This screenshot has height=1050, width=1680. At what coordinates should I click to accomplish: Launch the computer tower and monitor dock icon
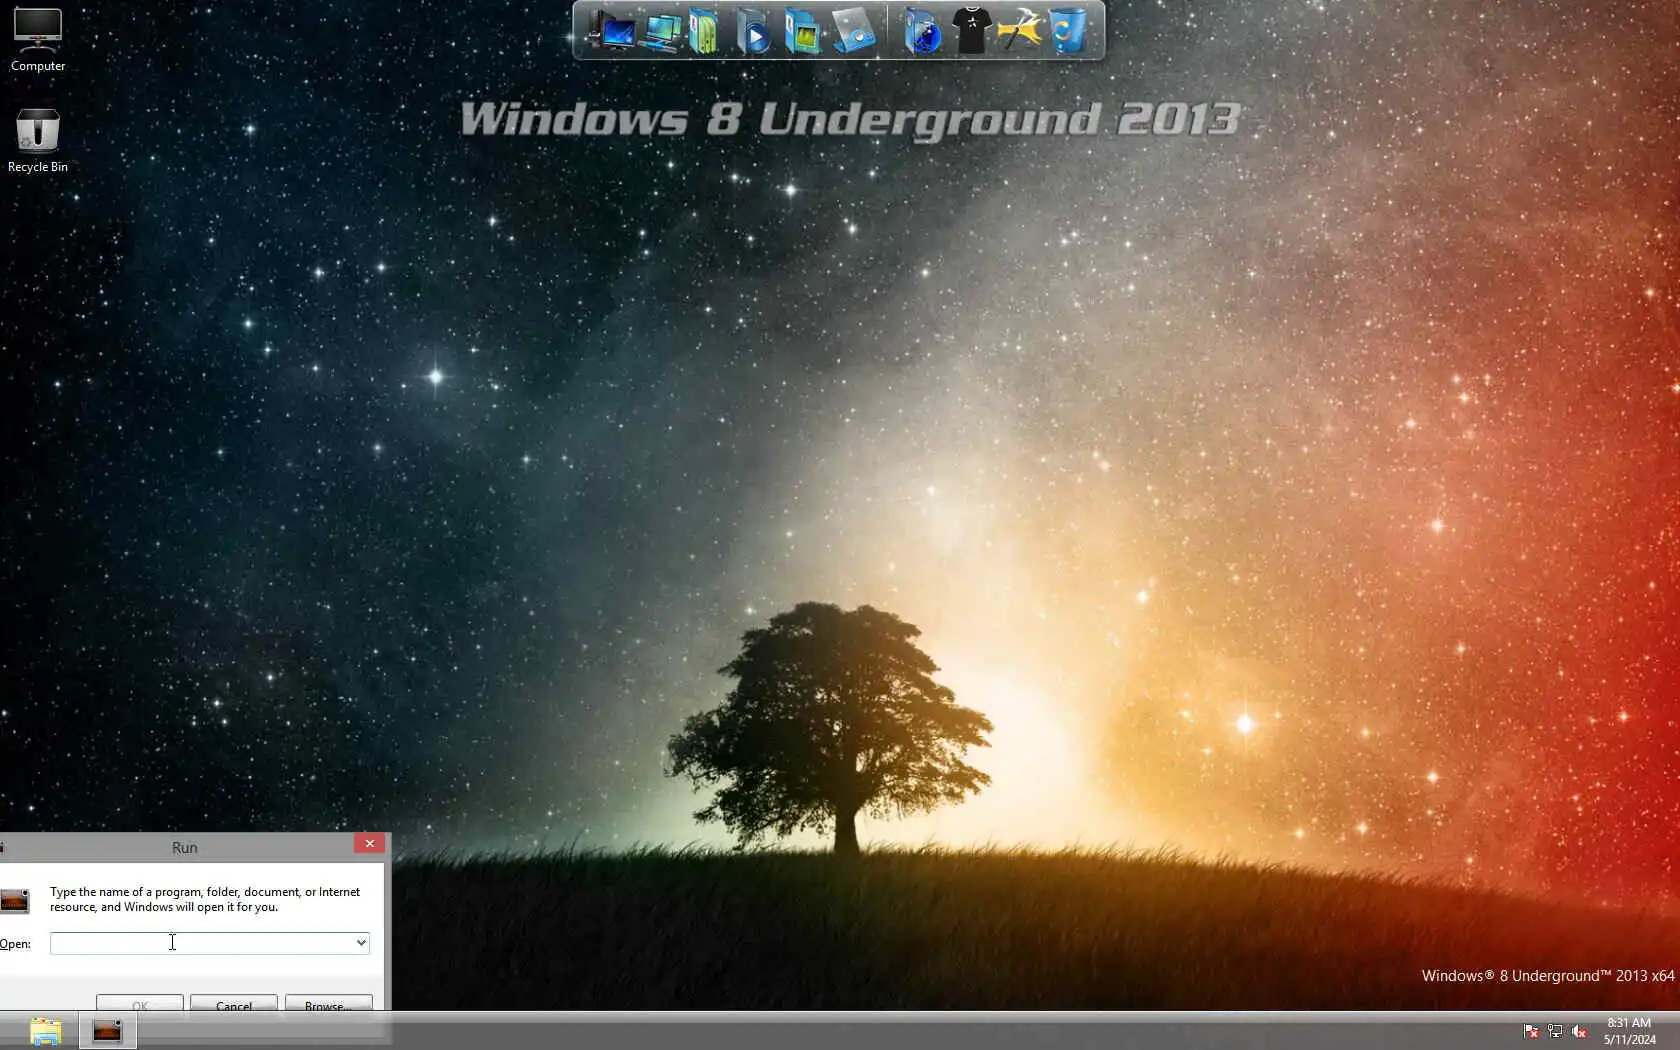coord(611,30)
